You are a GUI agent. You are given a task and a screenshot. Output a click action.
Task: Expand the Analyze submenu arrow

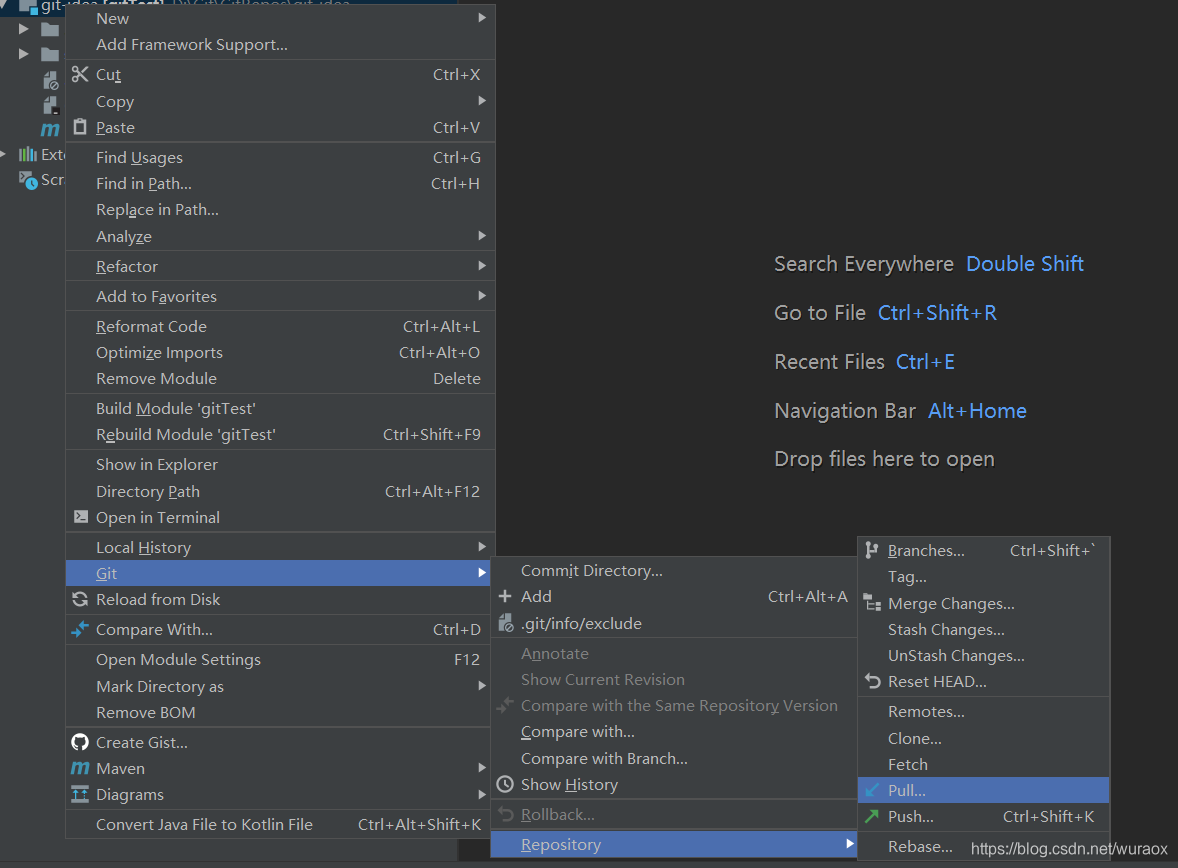482,236
